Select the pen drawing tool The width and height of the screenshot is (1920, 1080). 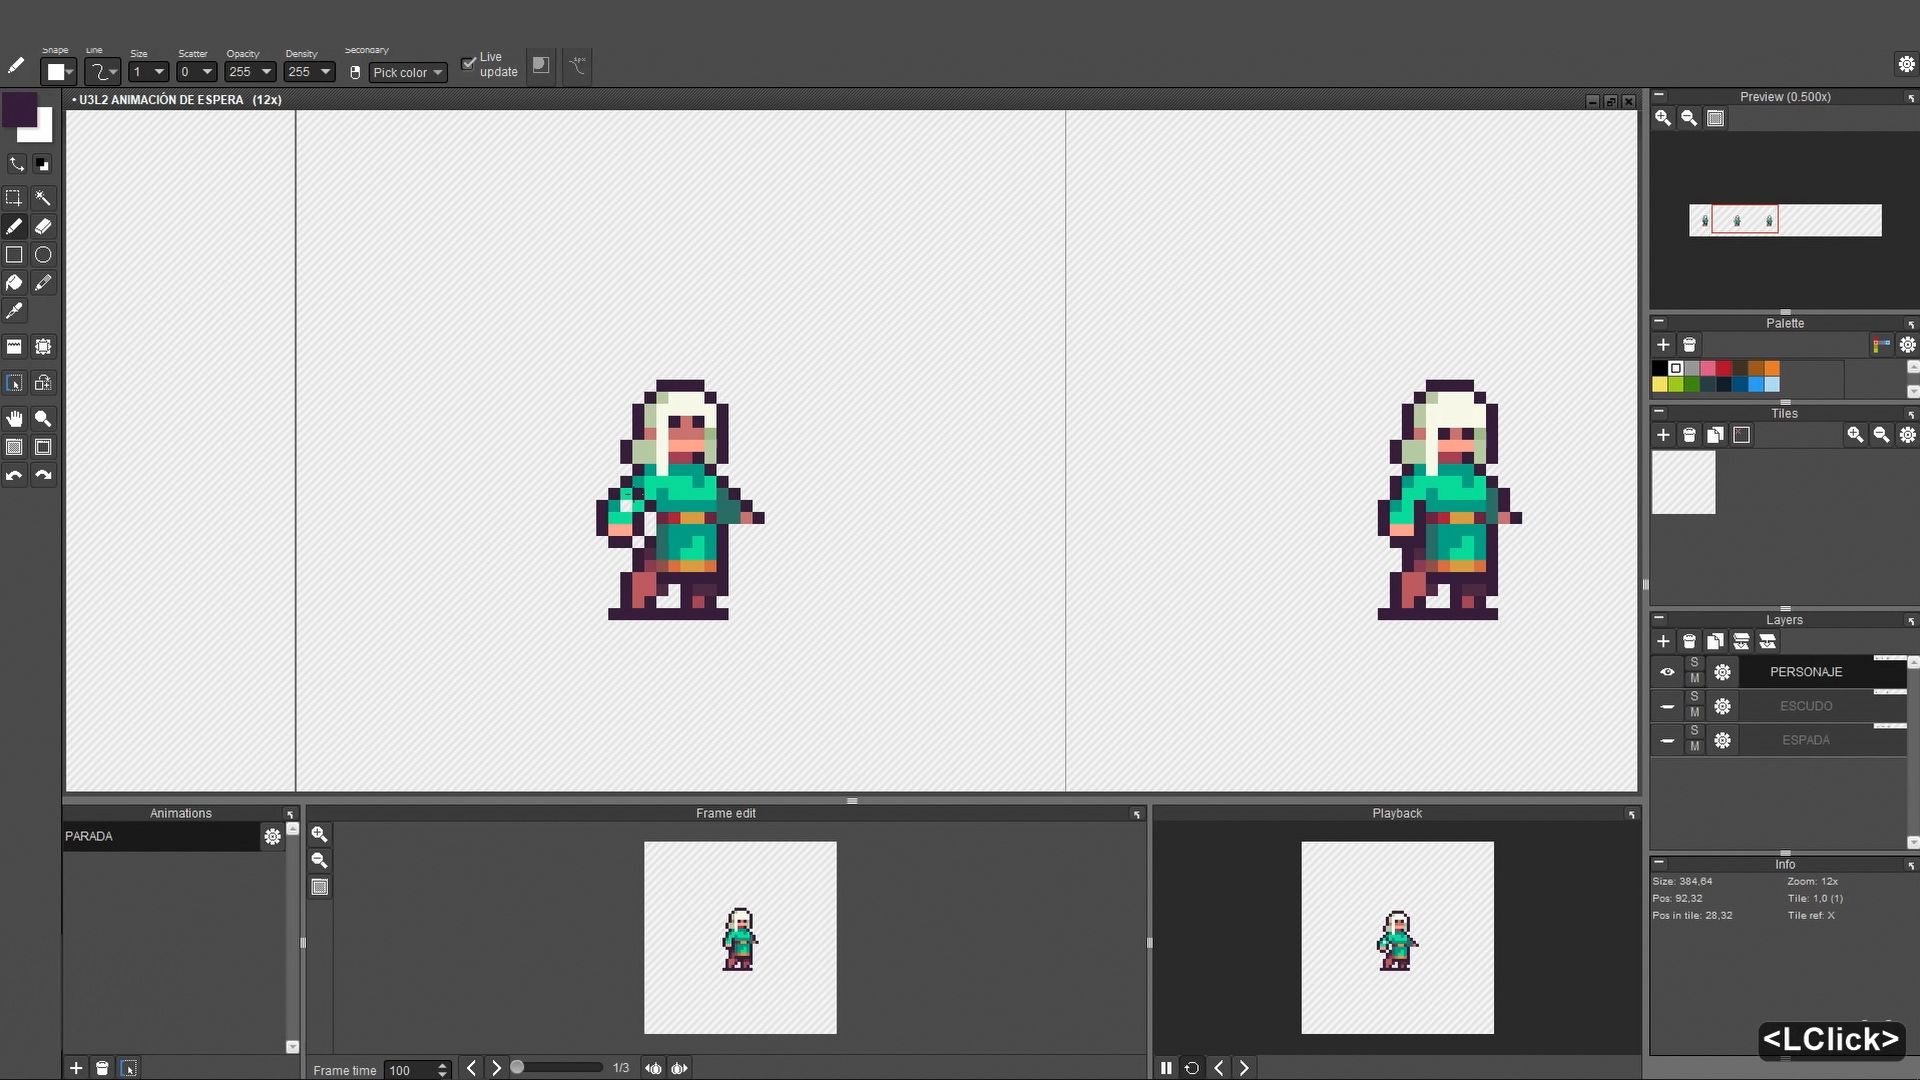pyautogui.click(x=14, y=226)
